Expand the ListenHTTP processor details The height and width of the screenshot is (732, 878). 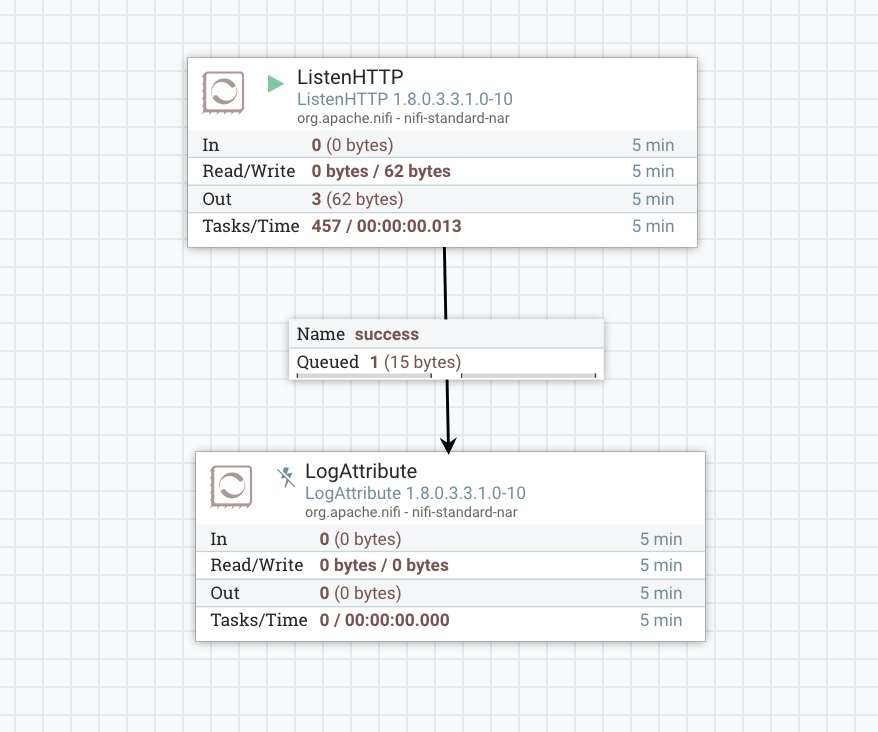tap(440, 93)
